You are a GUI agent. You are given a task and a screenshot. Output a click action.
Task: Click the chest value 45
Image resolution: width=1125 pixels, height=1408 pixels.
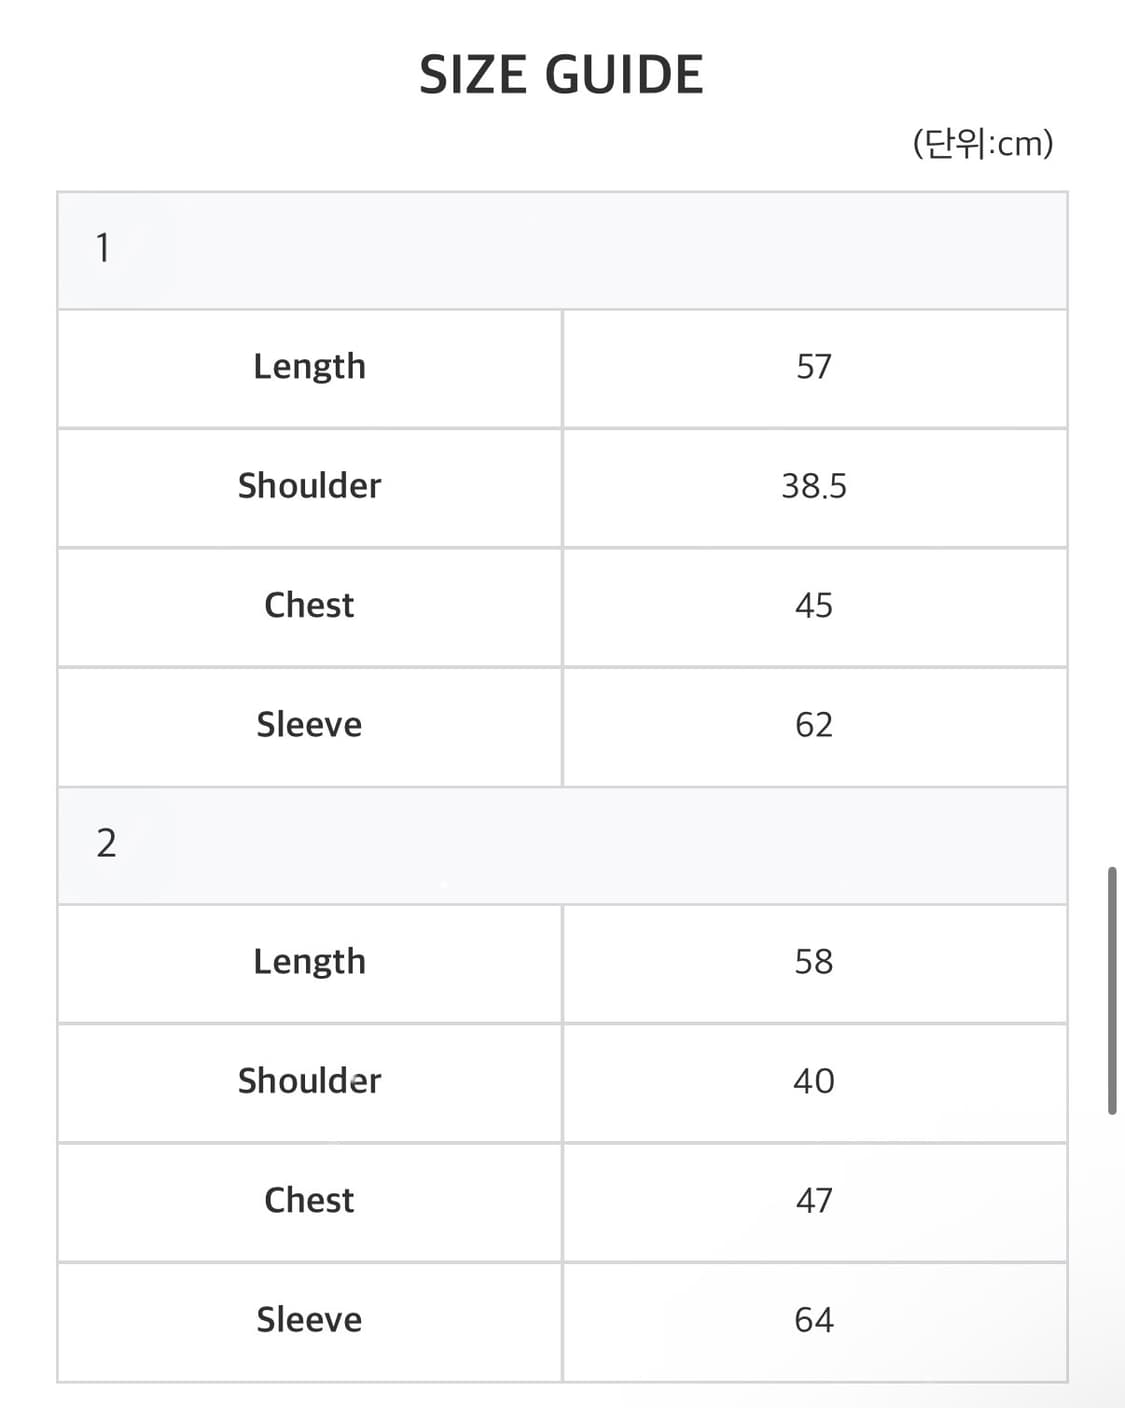click(813, 605)
